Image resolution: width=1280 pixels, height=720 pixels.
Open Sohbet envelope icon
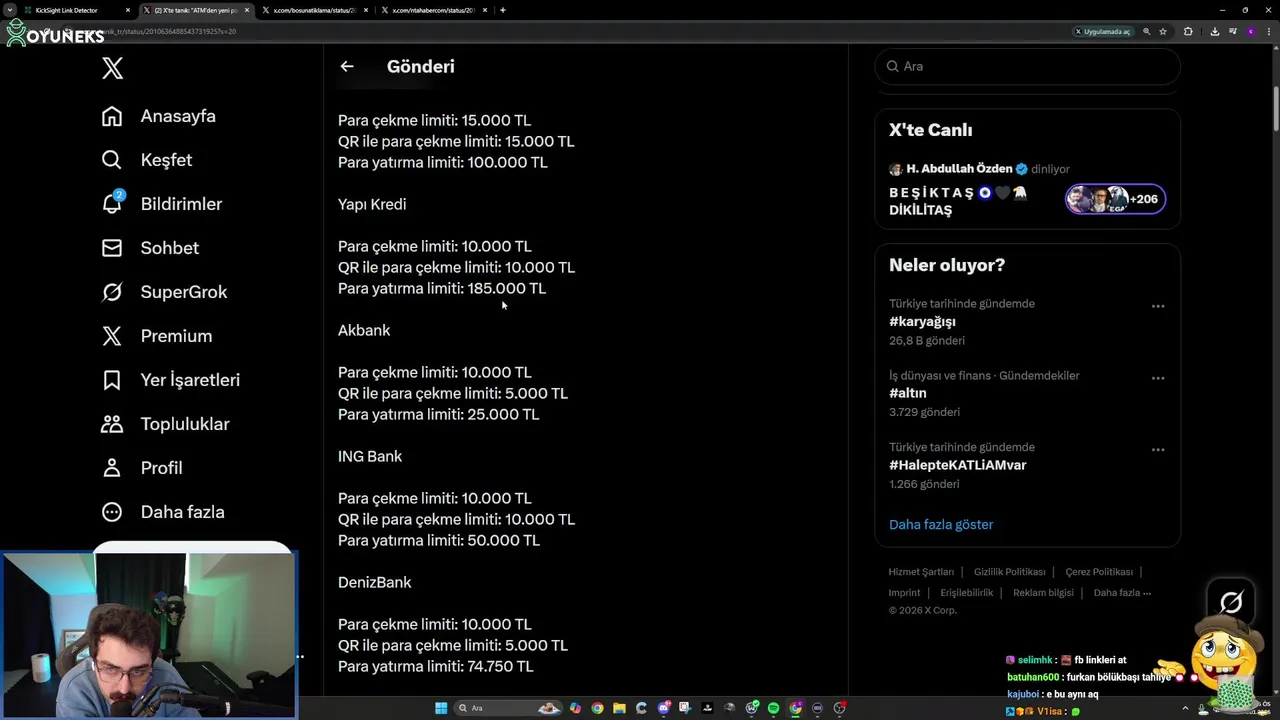coord(112,248)
